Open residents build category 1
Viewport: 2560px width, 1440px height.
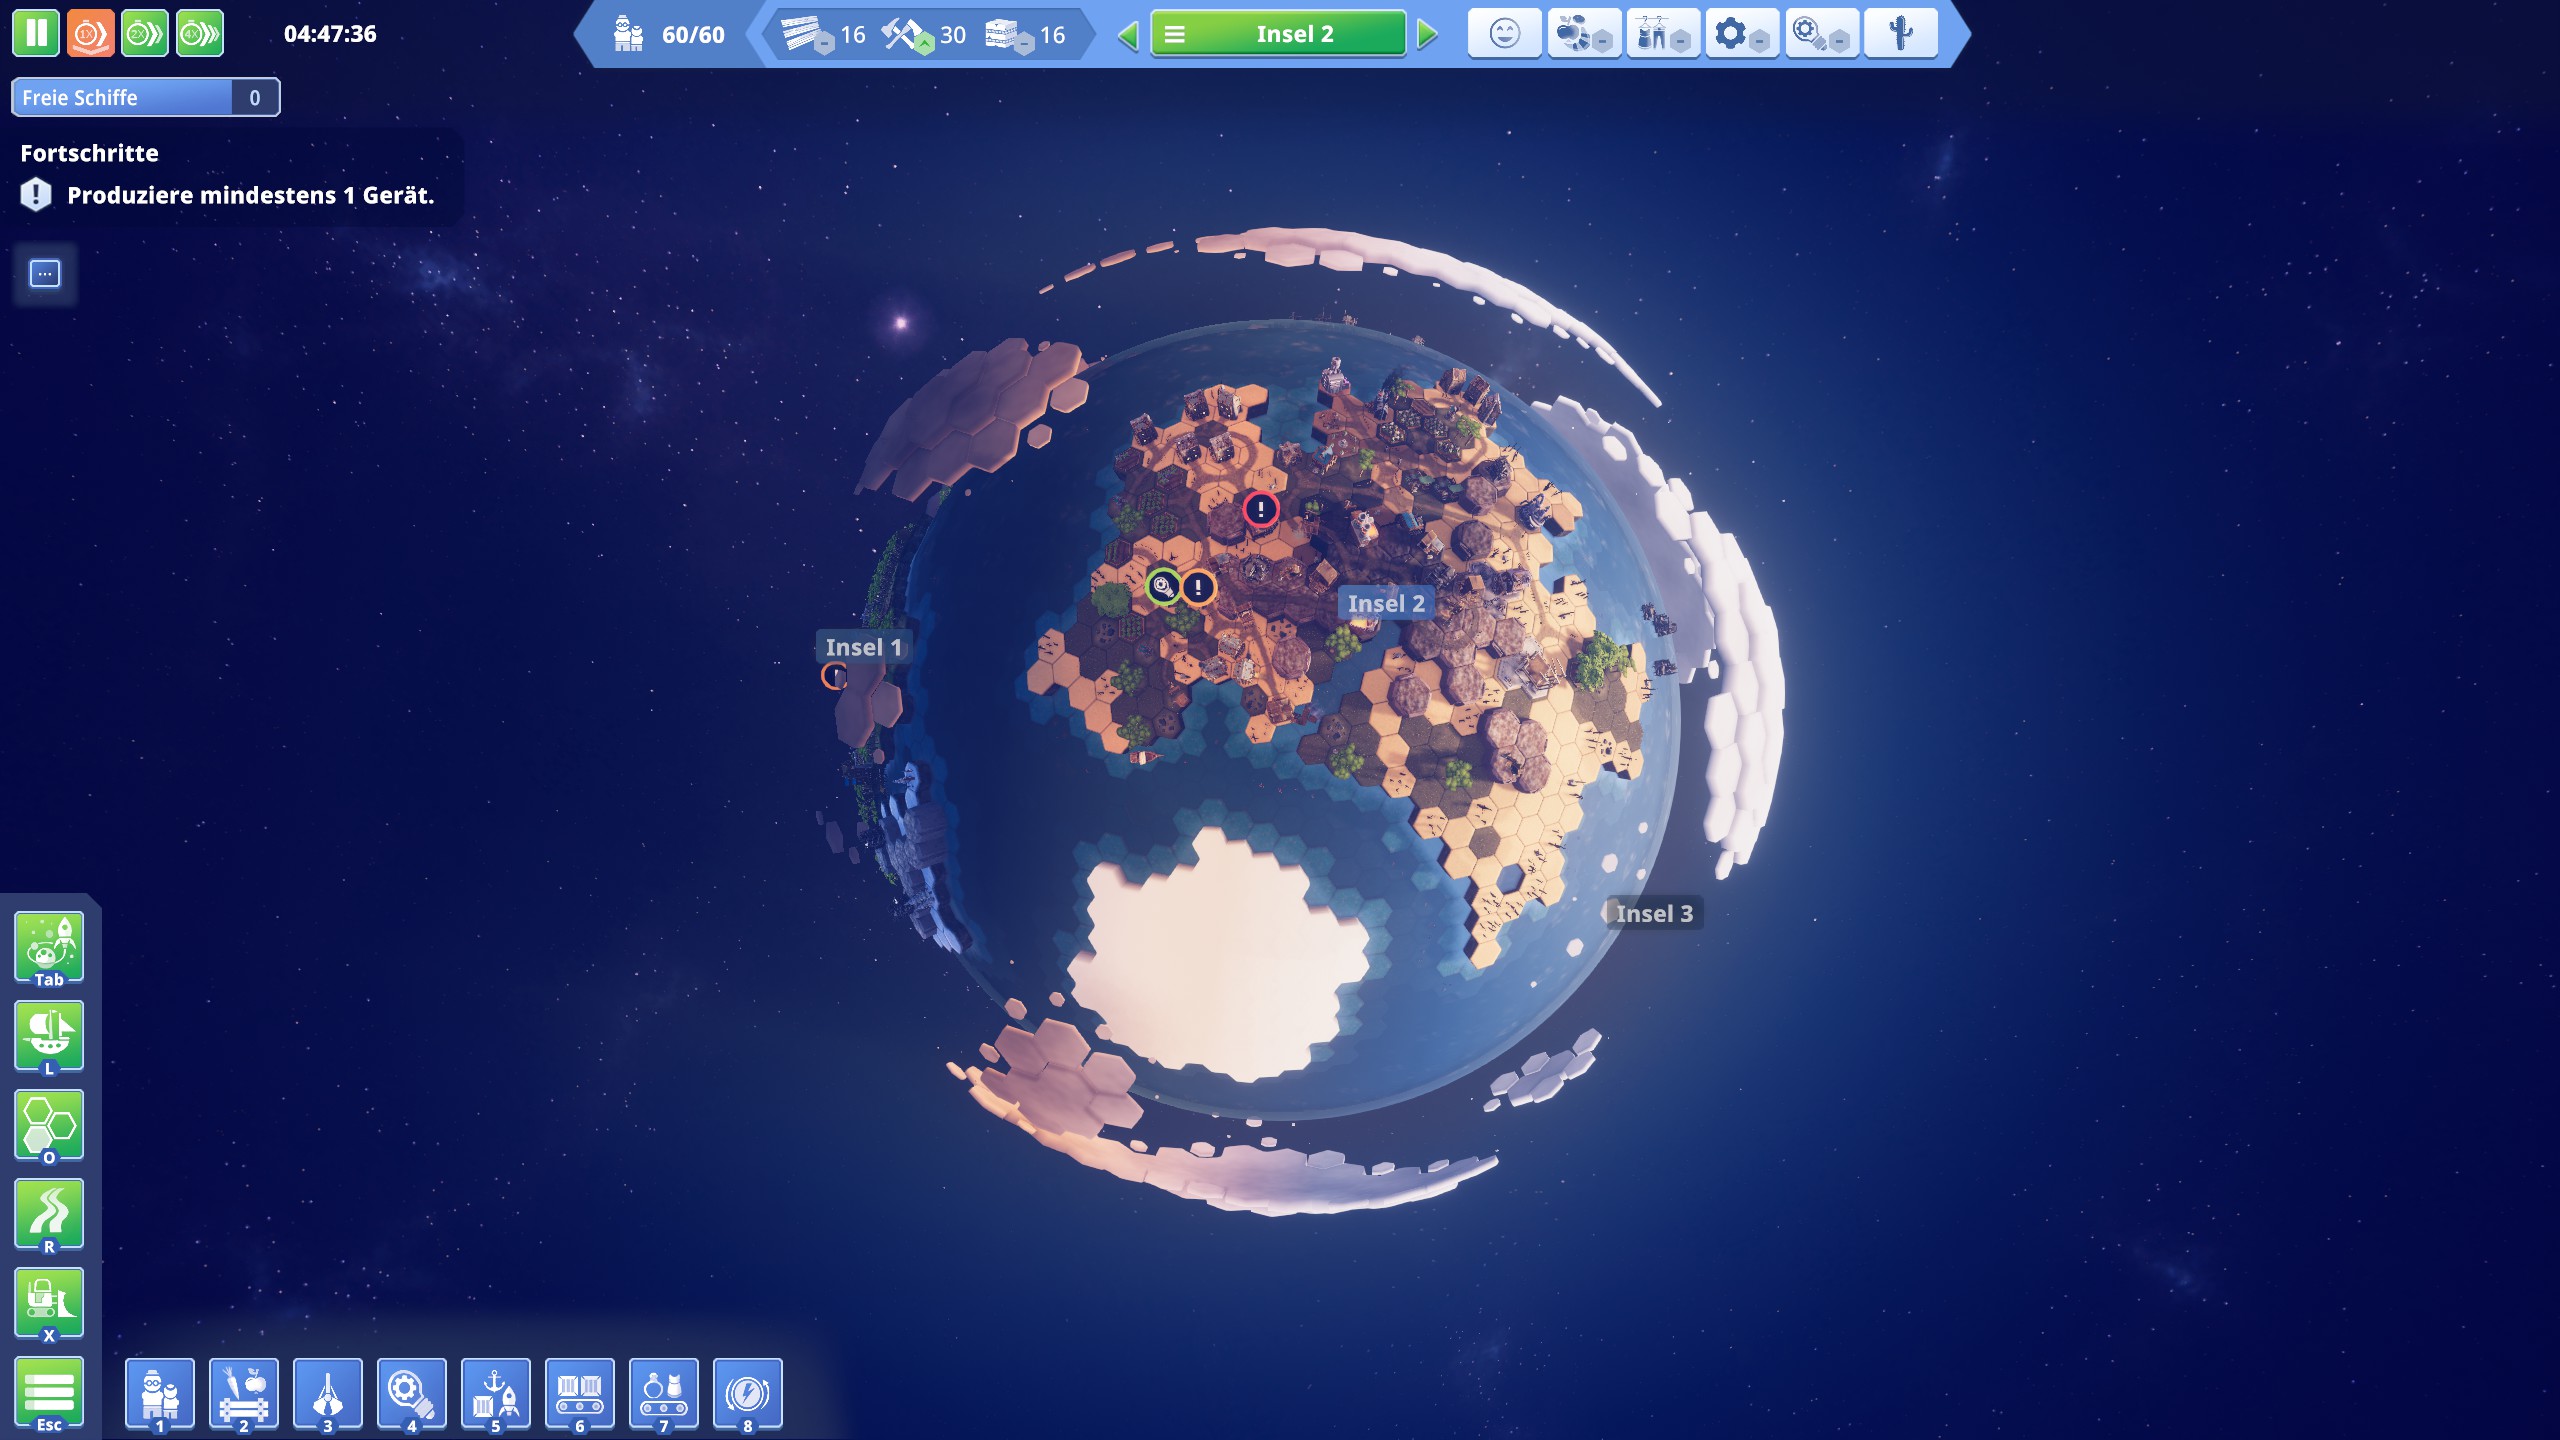pos(160,1395)
